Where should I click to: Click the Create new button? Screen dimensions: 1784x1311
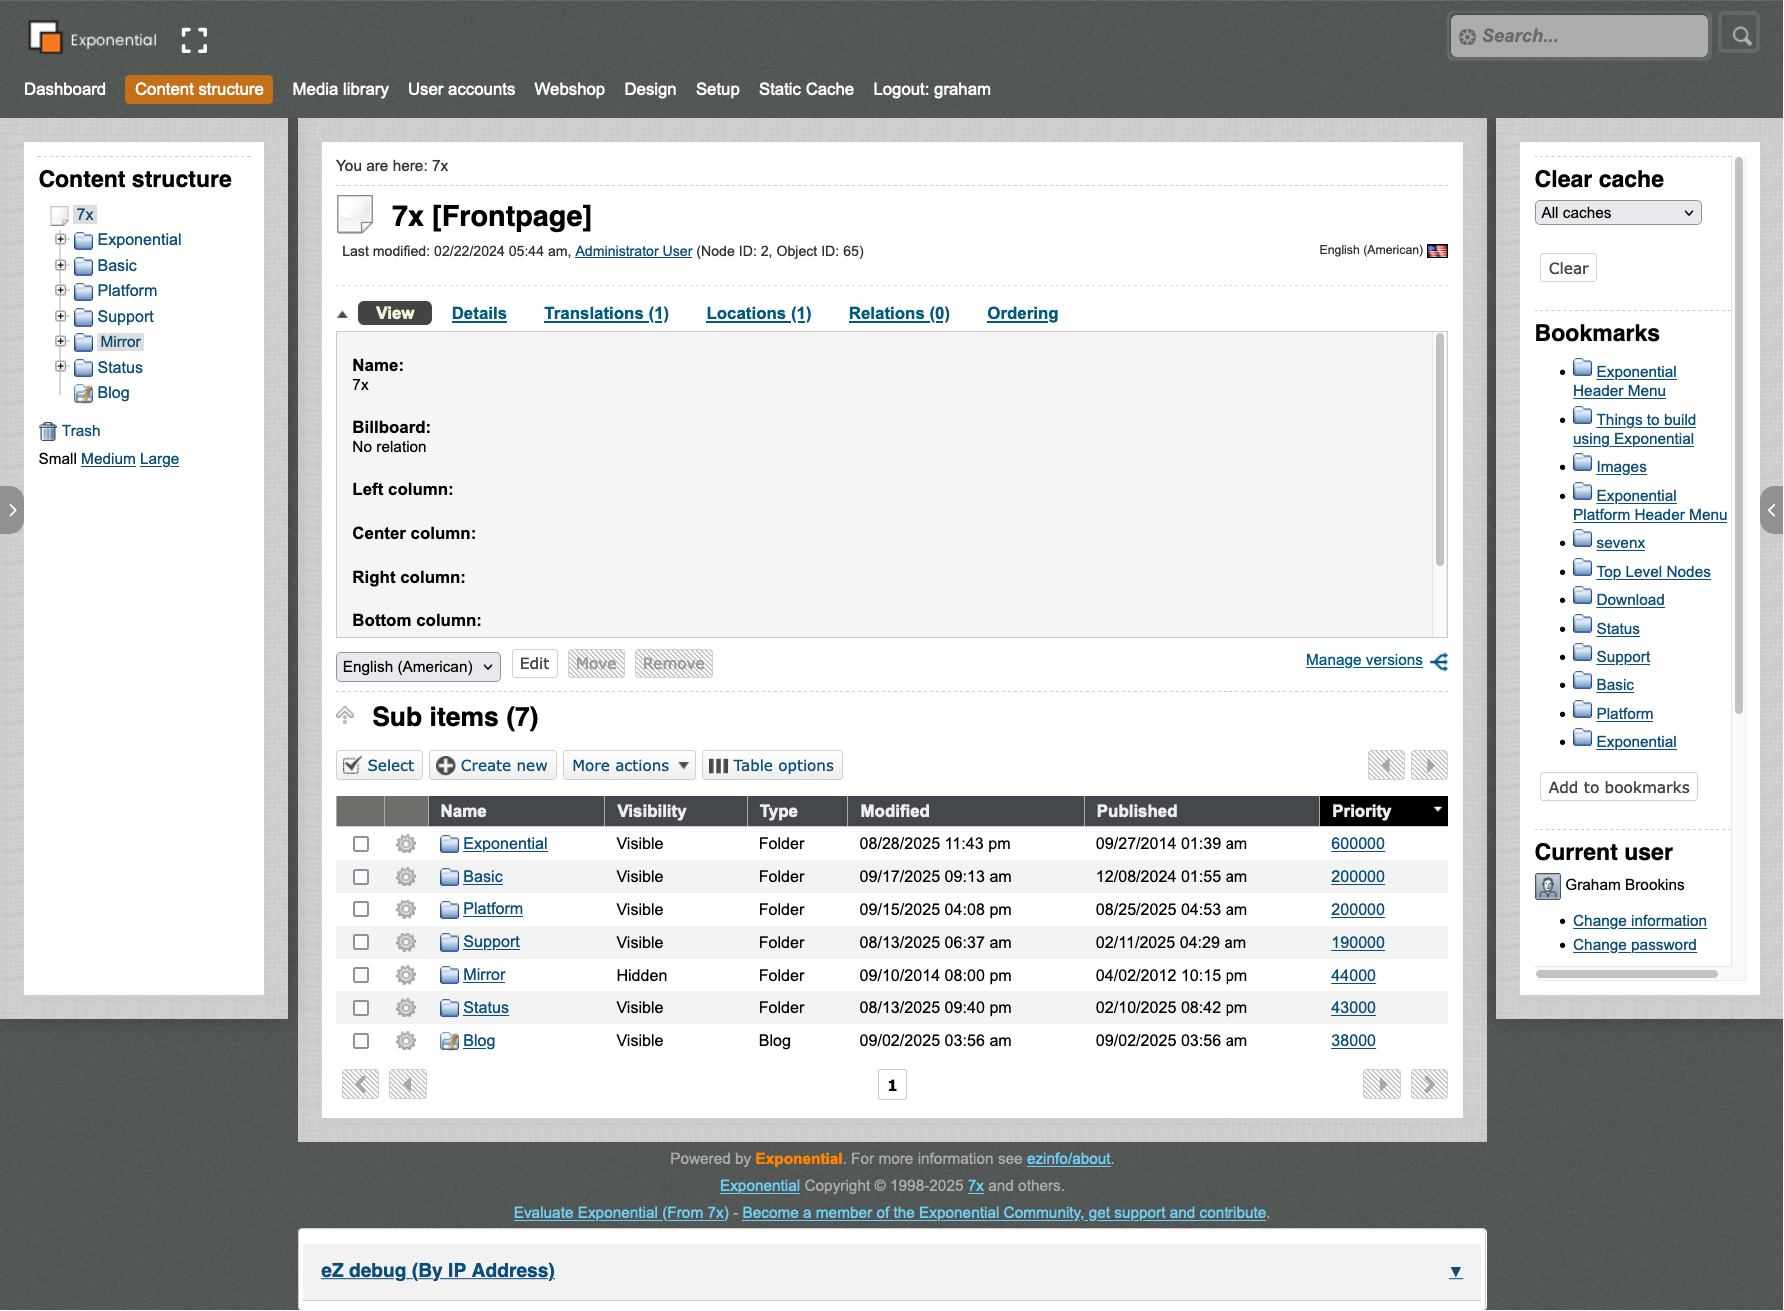pyautogui.click(x=492, y=766)
